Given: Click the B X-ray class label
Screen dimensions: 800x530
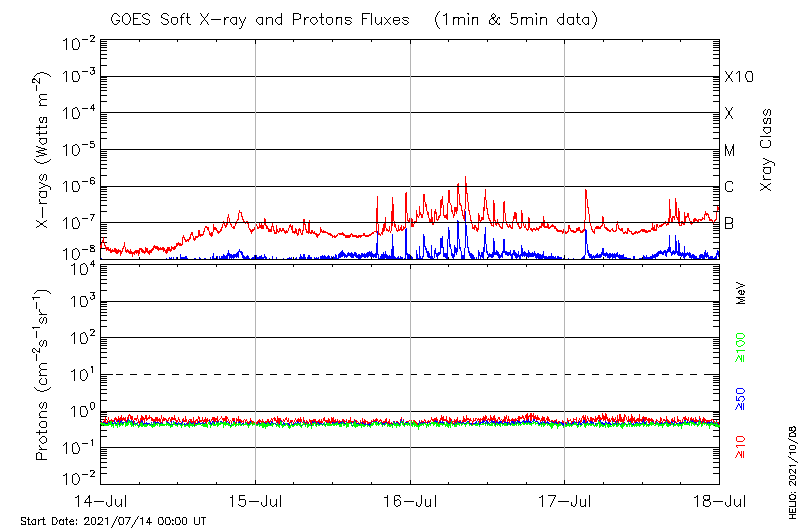Looking at the screenshot, I should (729, 223).
